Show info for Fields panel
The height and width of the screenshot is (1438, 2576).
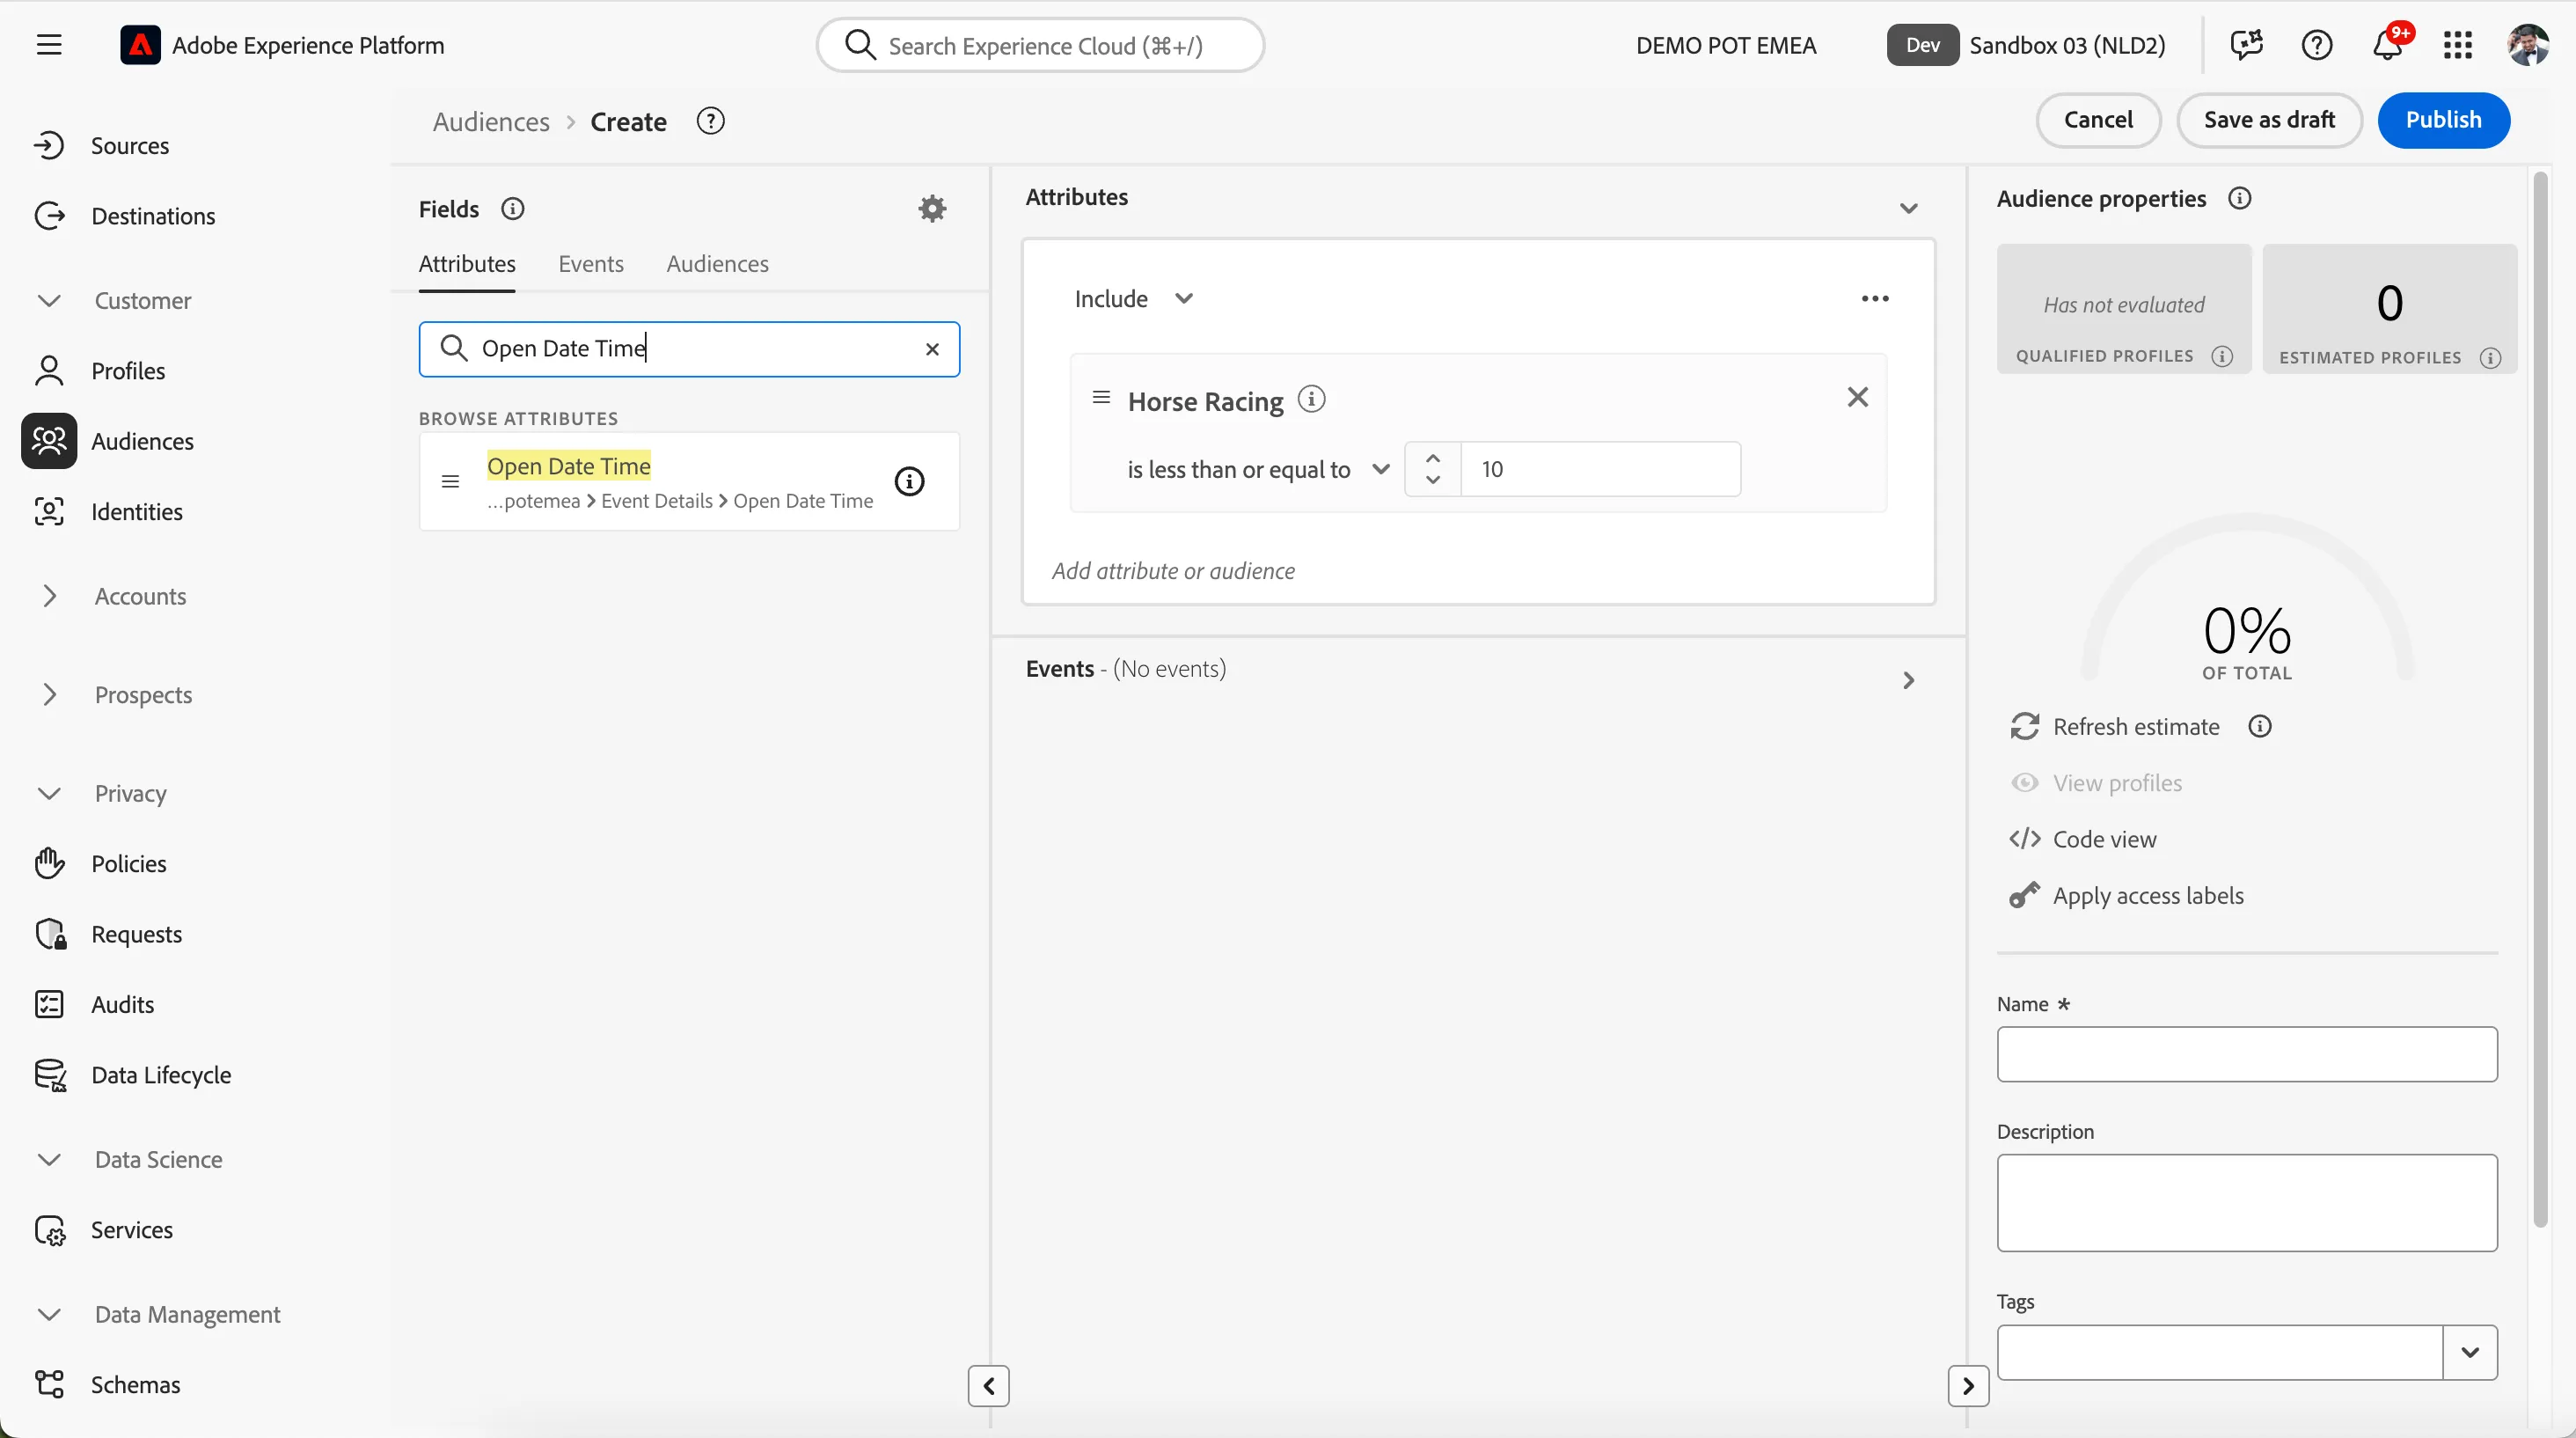(512, 209)
